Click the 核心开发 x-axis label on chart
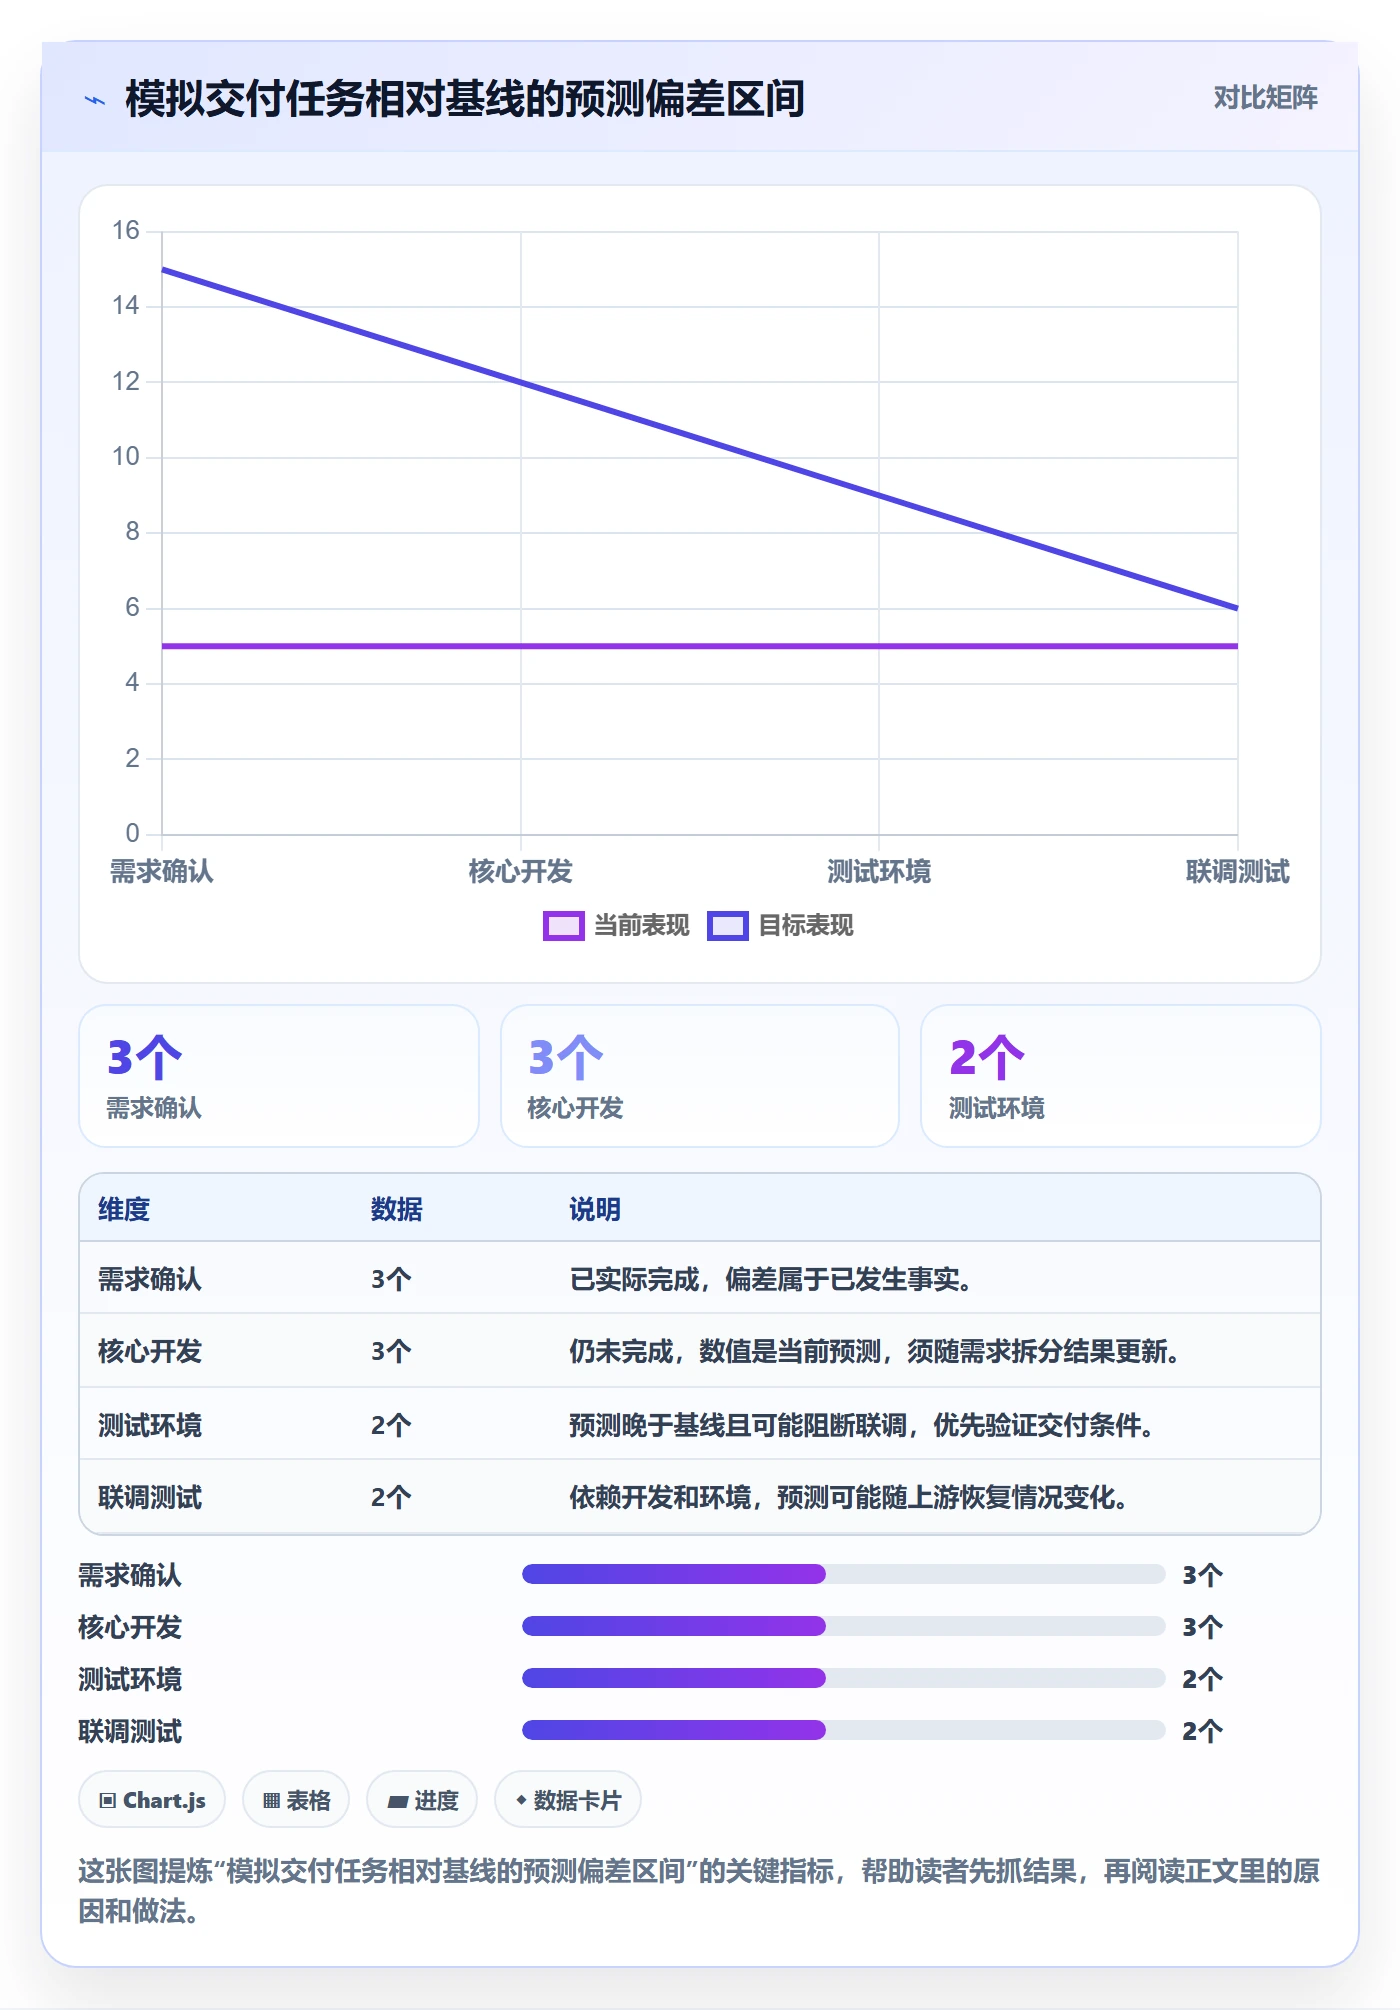1400x2010 pixels. tap(521, 872)
